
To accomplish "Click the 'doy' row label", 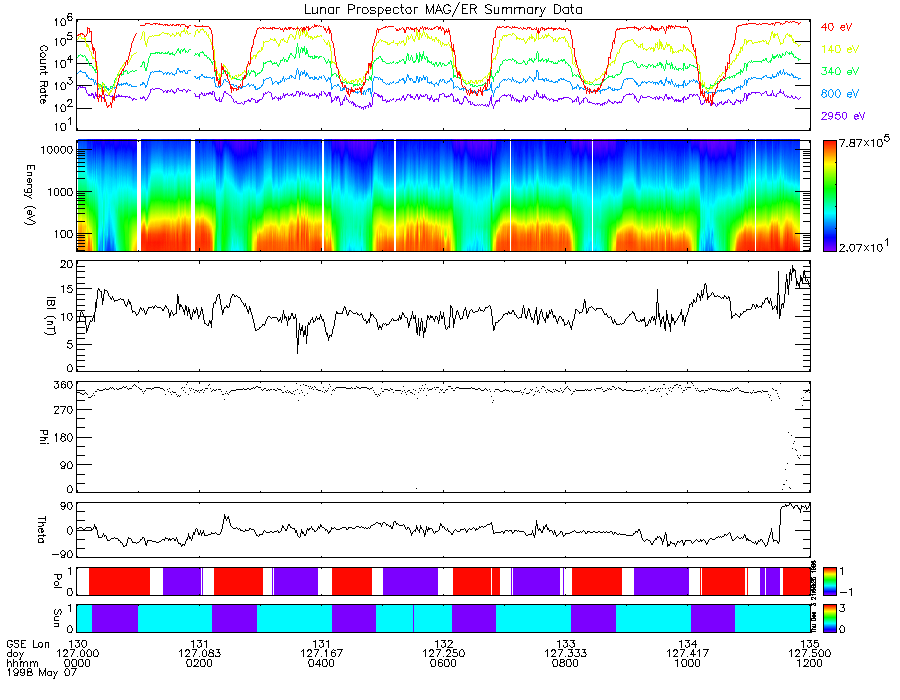I will 15,654.
